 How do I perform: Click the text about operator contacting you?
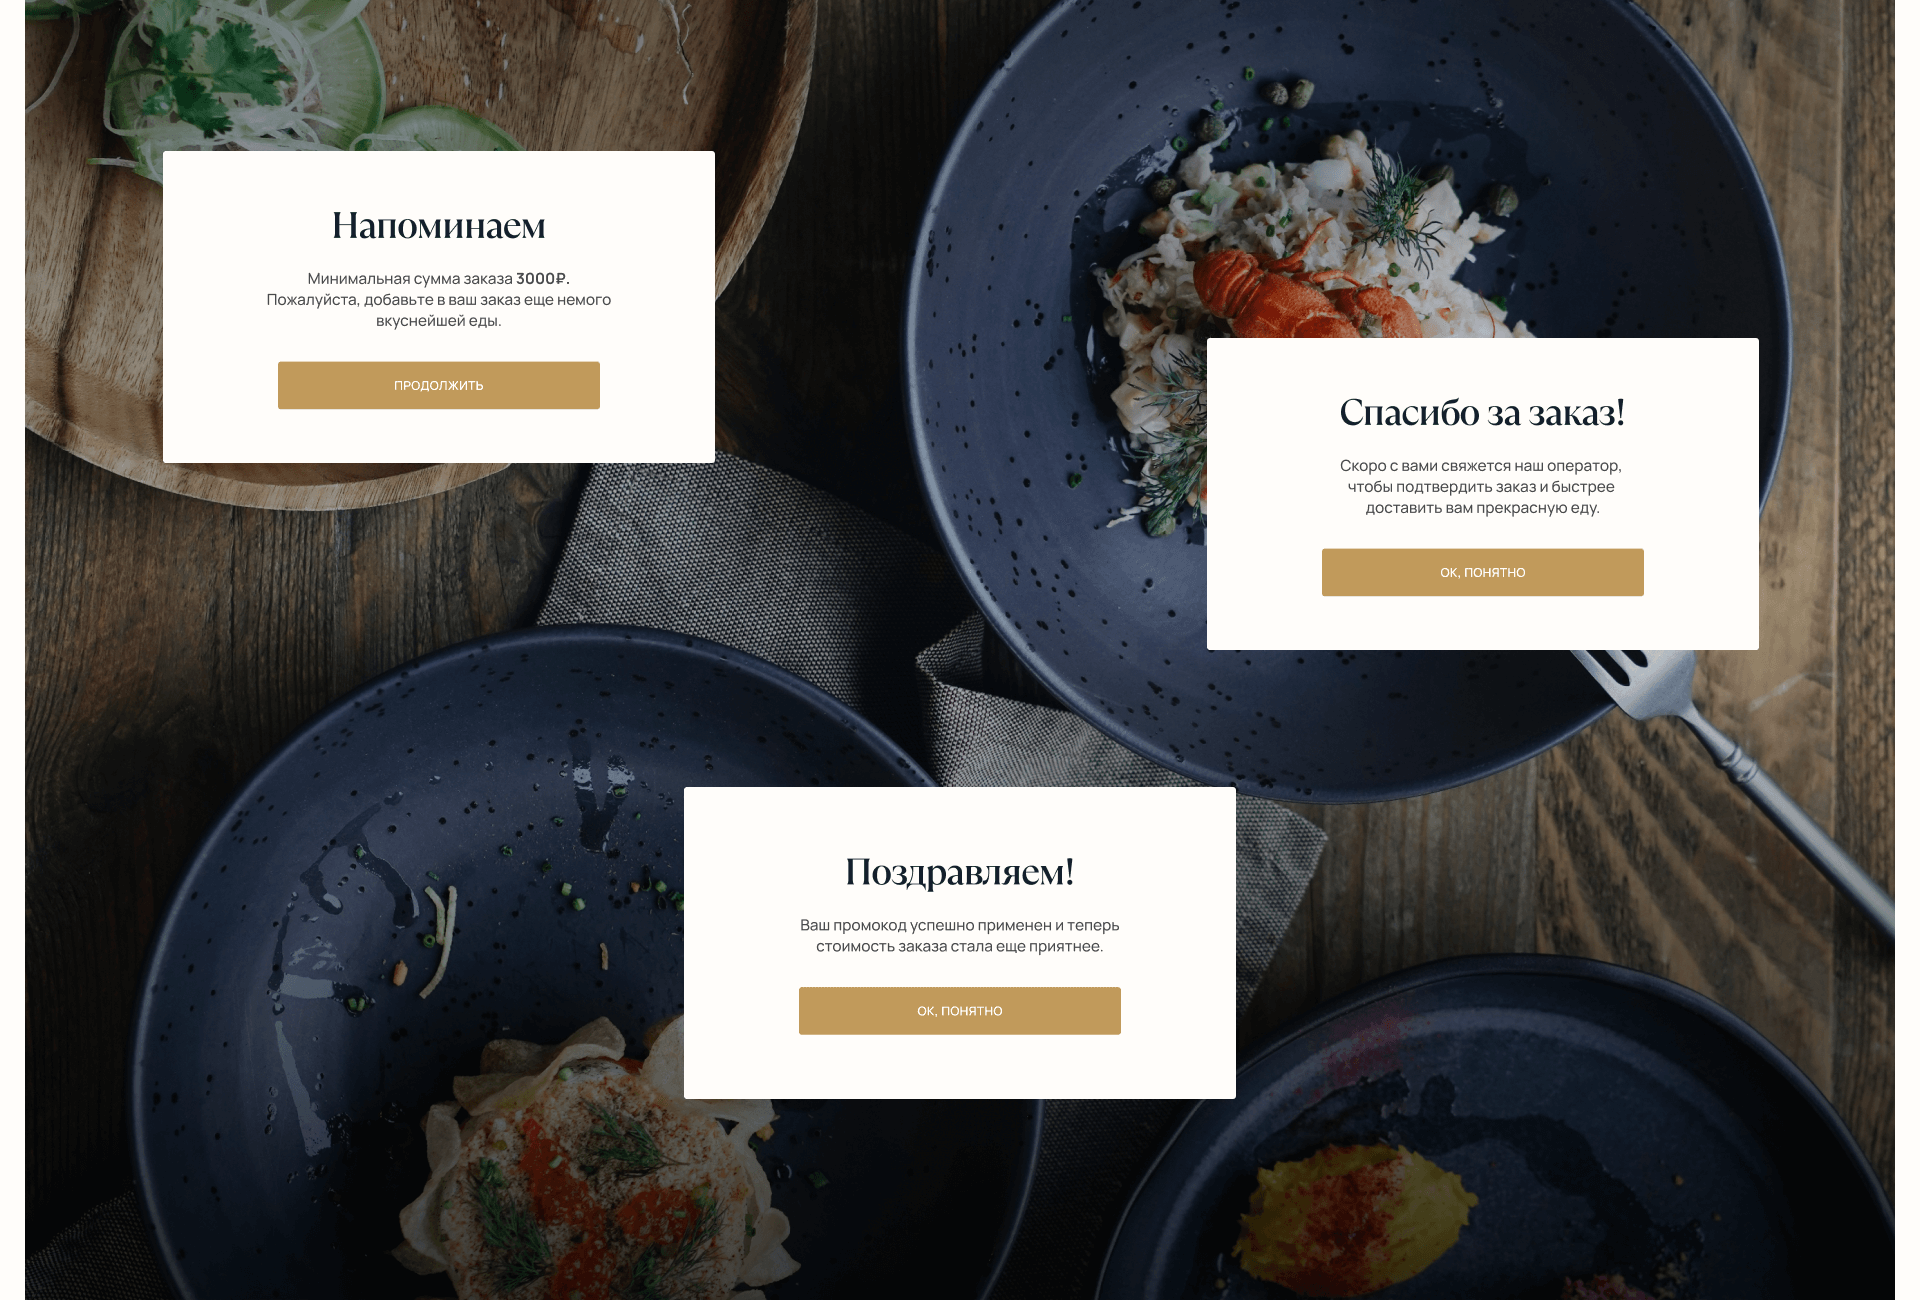(1481, 466)
